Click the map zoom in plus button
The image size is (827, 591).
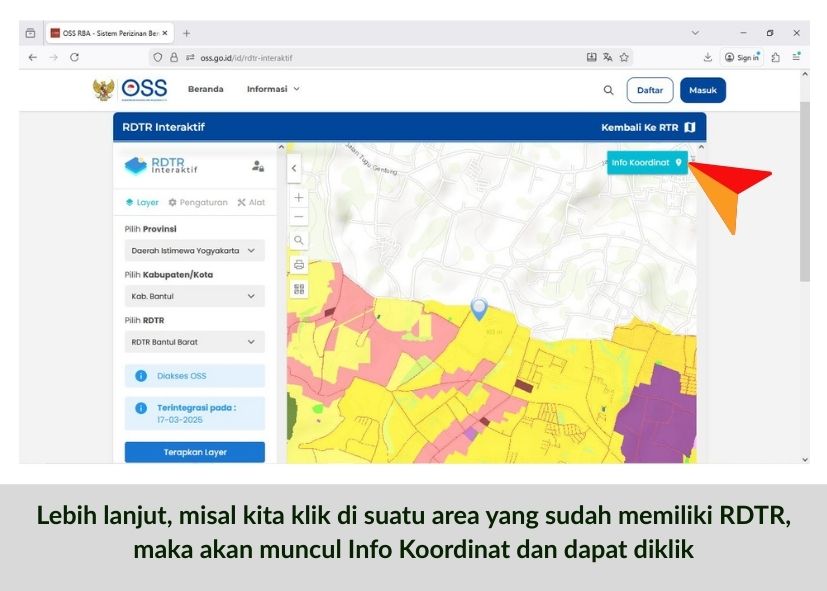(x=298, y=197)
